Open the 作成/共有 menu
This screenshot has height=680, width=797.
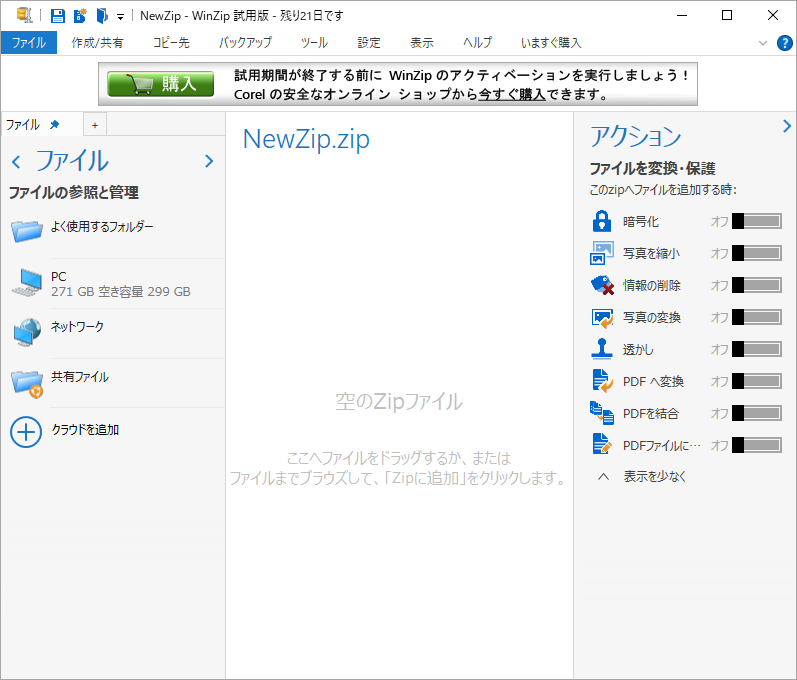click(97, 43)
